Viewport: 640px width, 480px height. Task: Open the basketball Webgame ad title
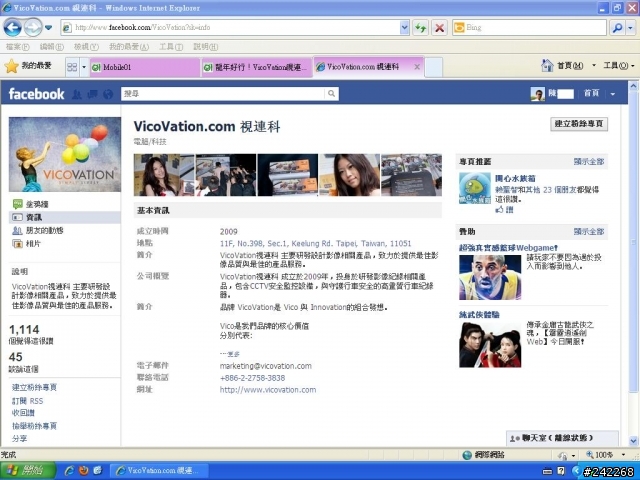point(508,248)
